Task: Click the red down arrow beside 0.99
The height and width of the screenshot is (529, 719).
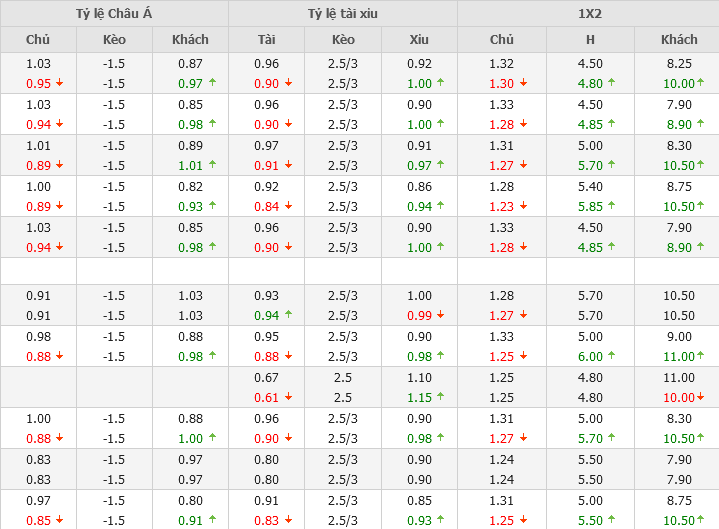Action: [x=441, y=315]
